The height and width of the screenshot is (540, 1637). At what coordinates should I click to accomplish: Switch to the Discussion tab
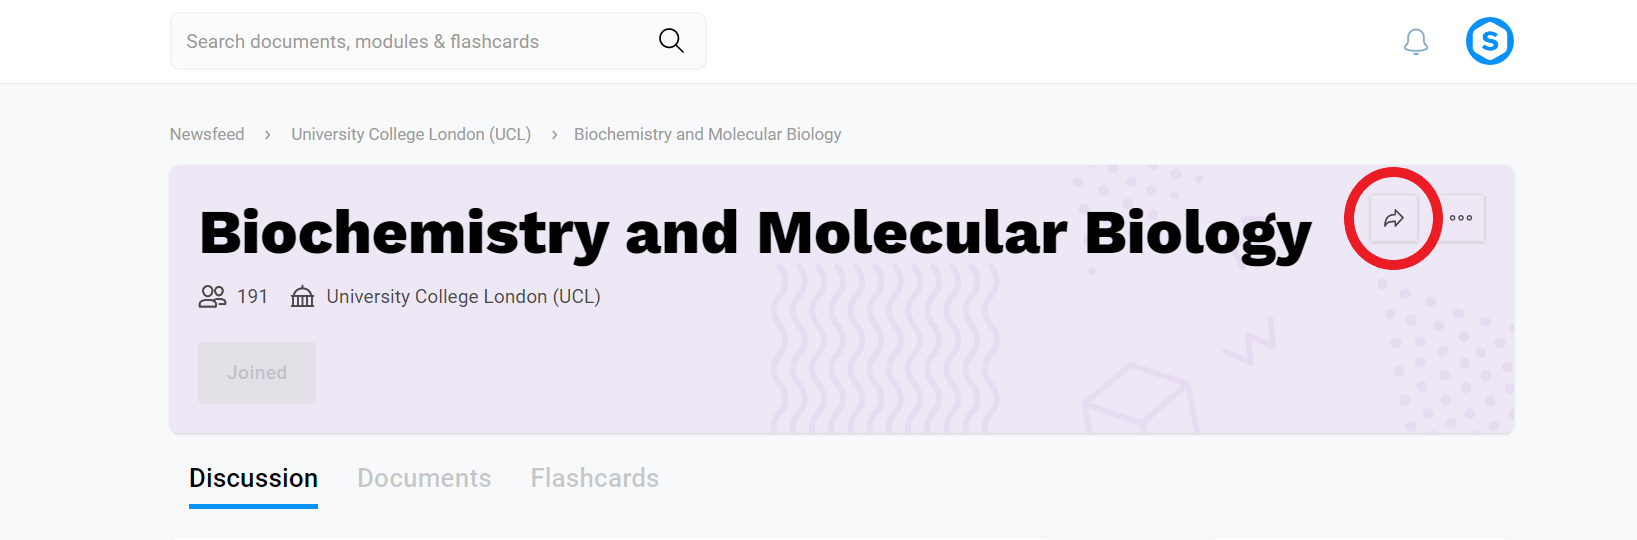point(253,478)
